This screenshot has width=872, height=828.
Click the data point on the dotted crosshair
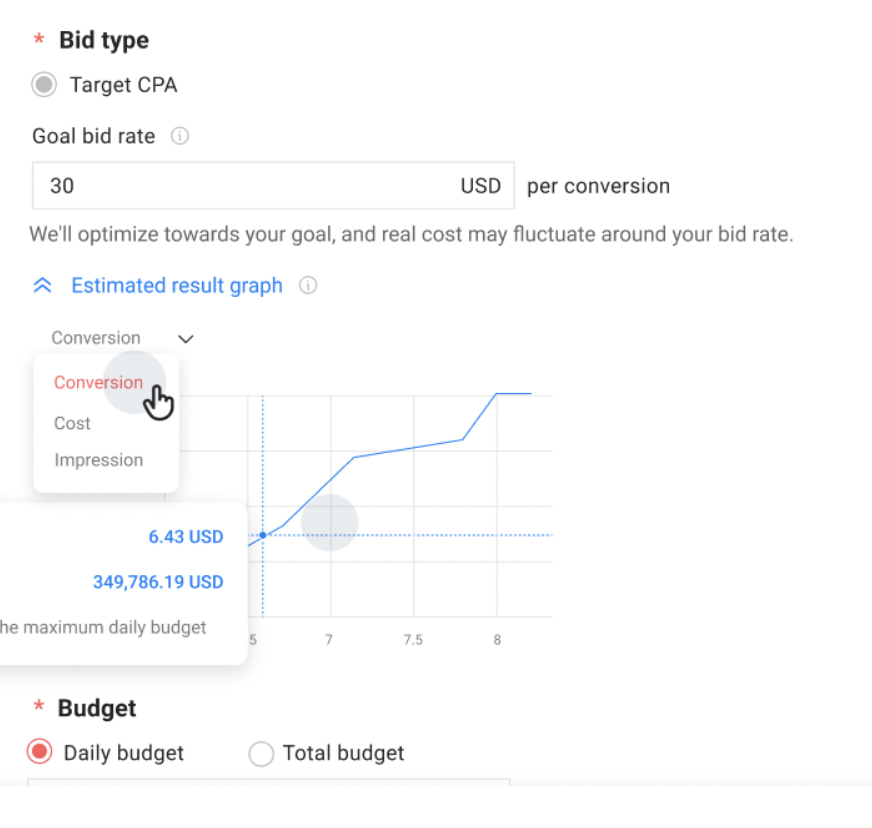[261, 536]
